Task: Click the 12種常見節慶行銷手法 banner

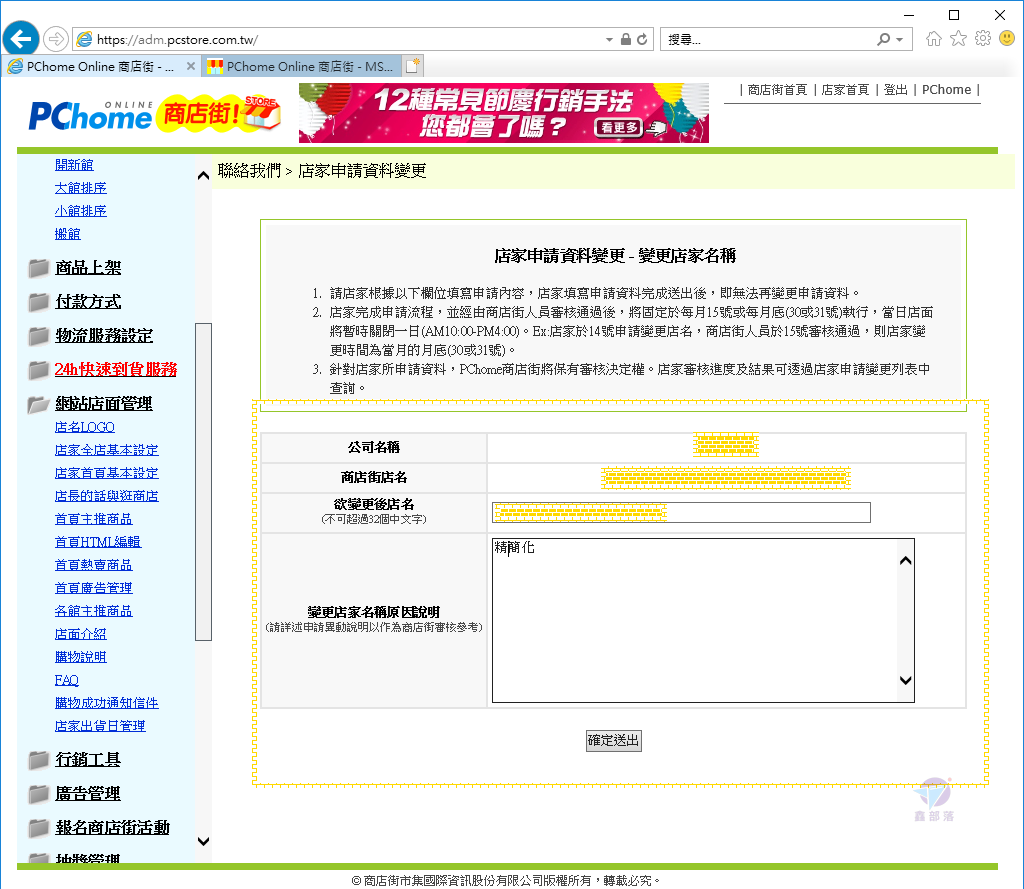Action: coord(504,113)
